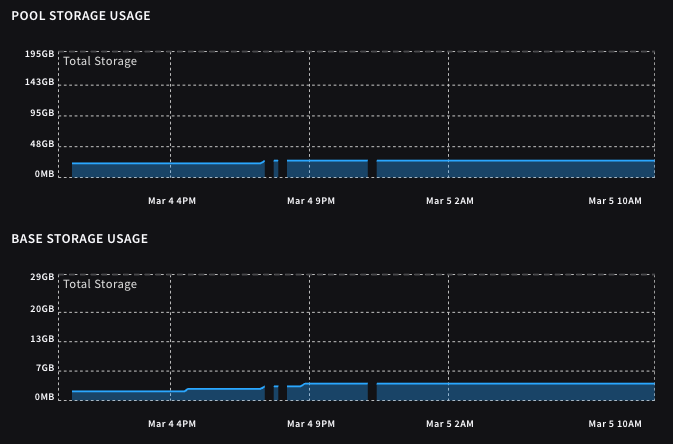Viewport: 673px width, 444px height.
Task: Click Mar 5 10AM label under Pool chart
Action: click(x=614, y=201)
